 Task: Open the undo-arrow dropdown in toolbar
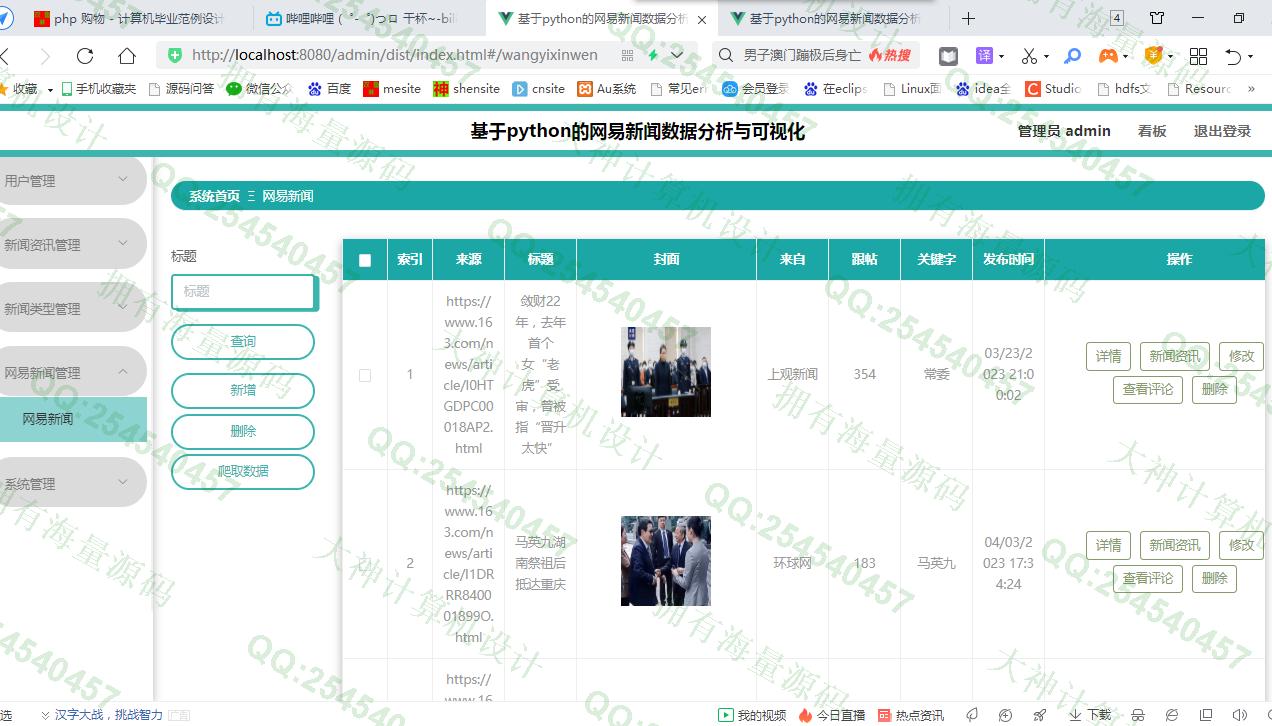pyautogui.click(x=1249, y=57)
